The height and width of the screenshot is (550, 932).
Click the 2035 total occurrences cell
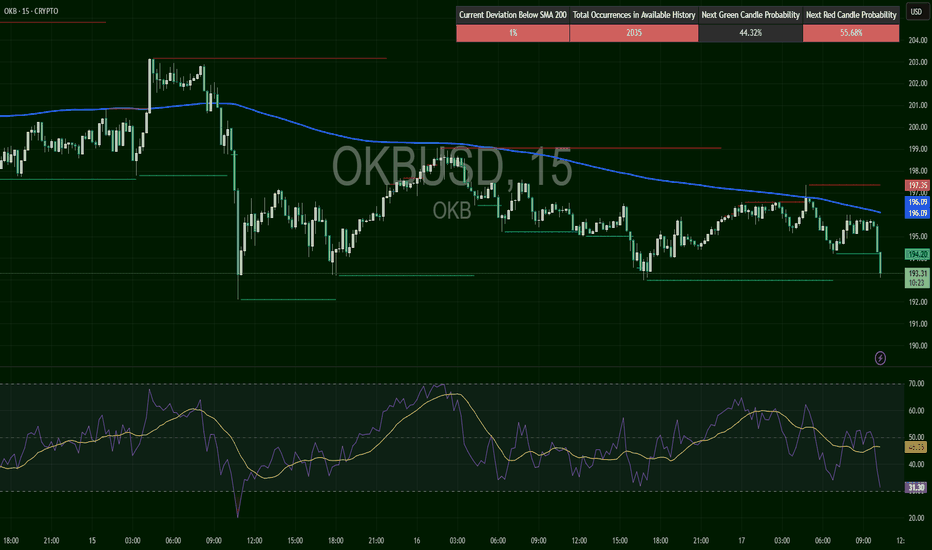tap(633, 33)
